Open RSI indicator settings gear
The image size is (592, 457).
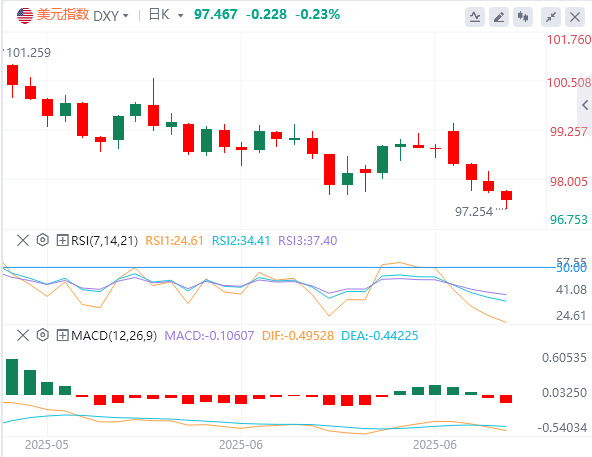(x=43, y=240)
